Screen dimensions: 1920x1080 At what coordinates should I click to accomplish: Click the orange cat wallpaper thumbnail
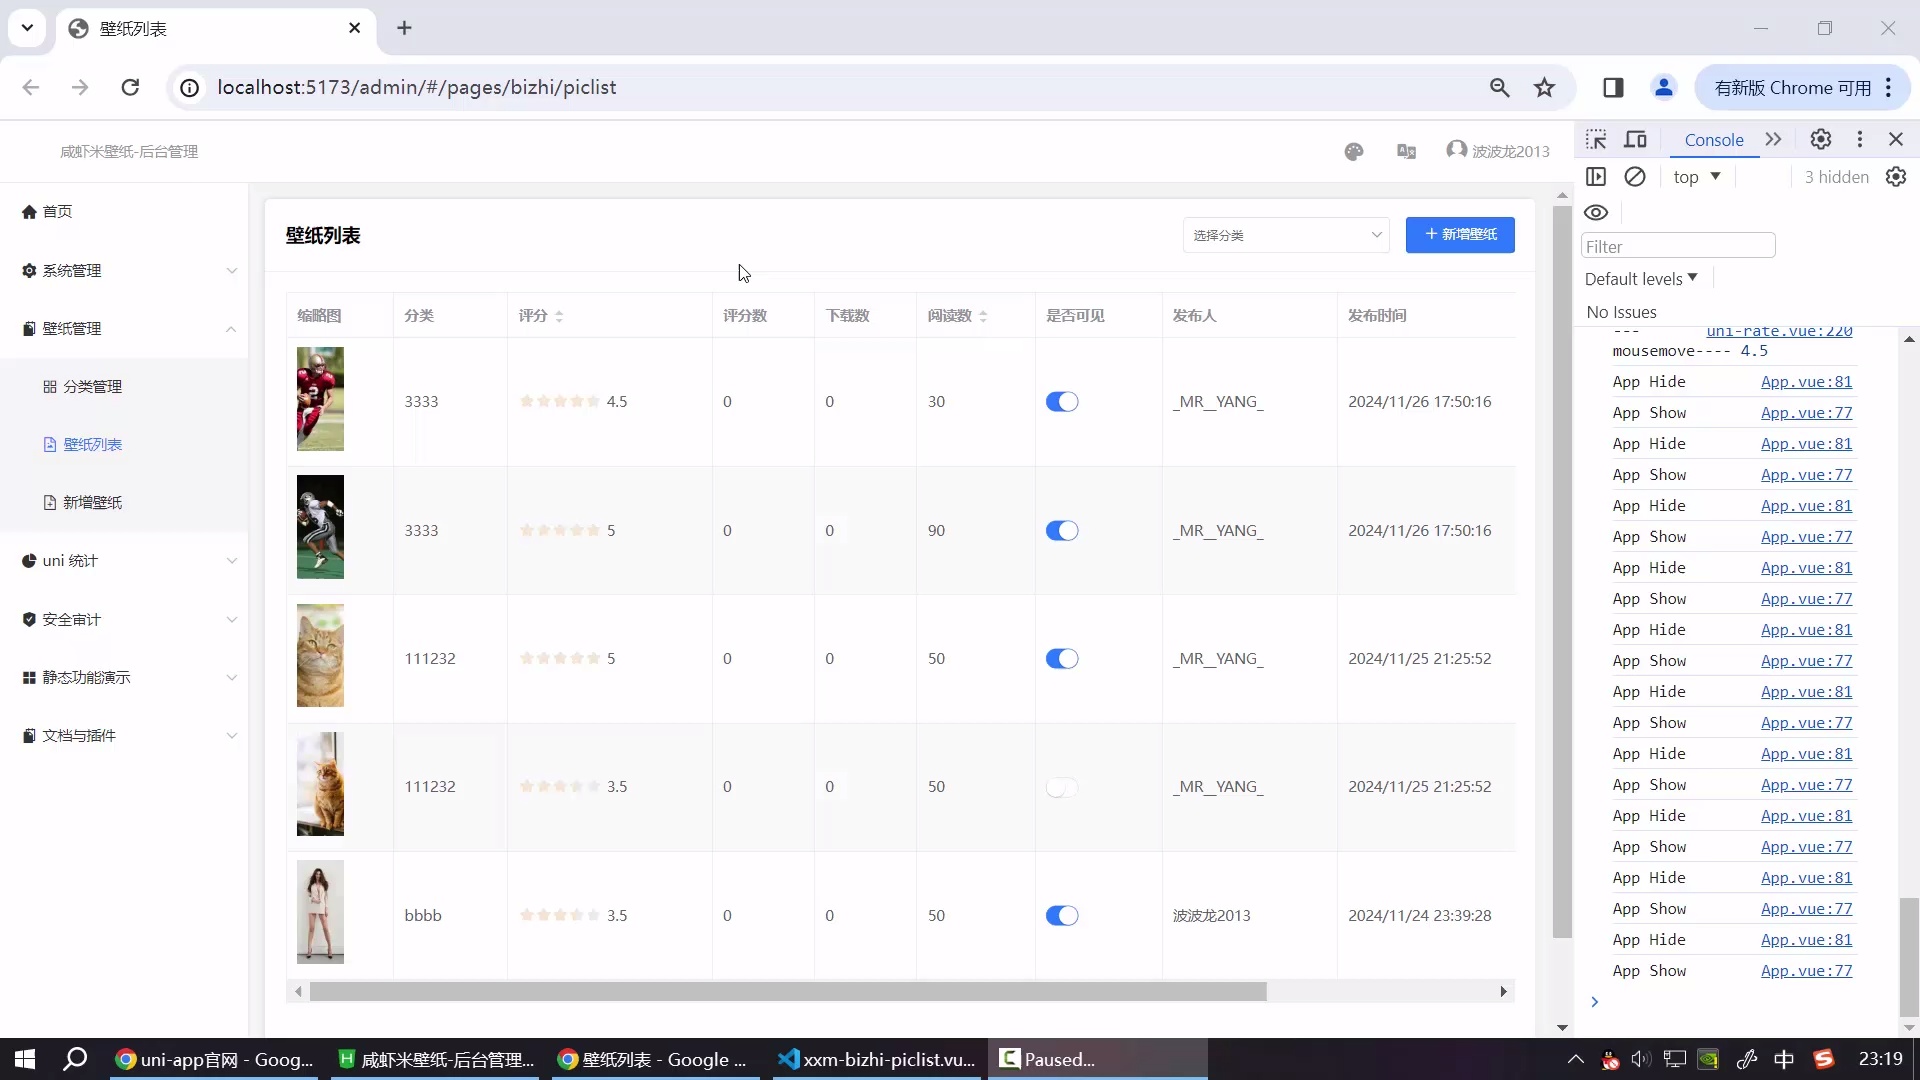coord(320,784)
